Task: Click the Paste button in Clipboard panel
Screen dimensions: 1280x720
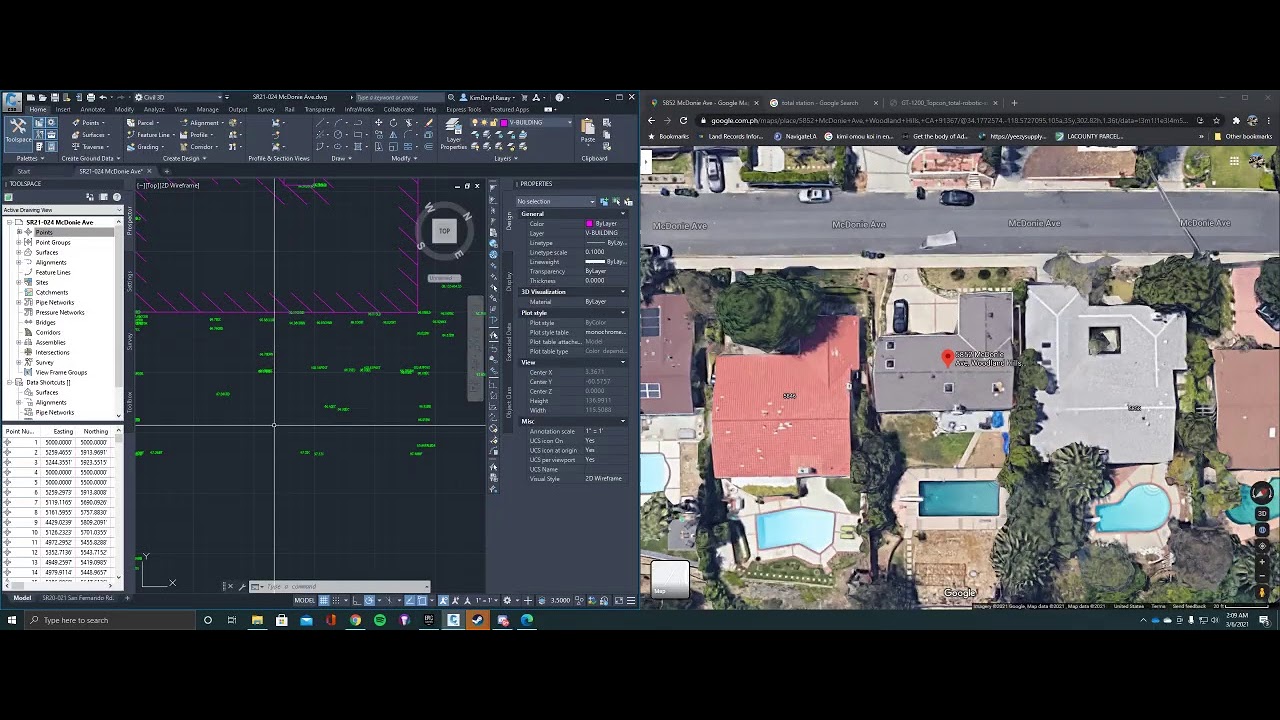Action: tap(588, 131)
